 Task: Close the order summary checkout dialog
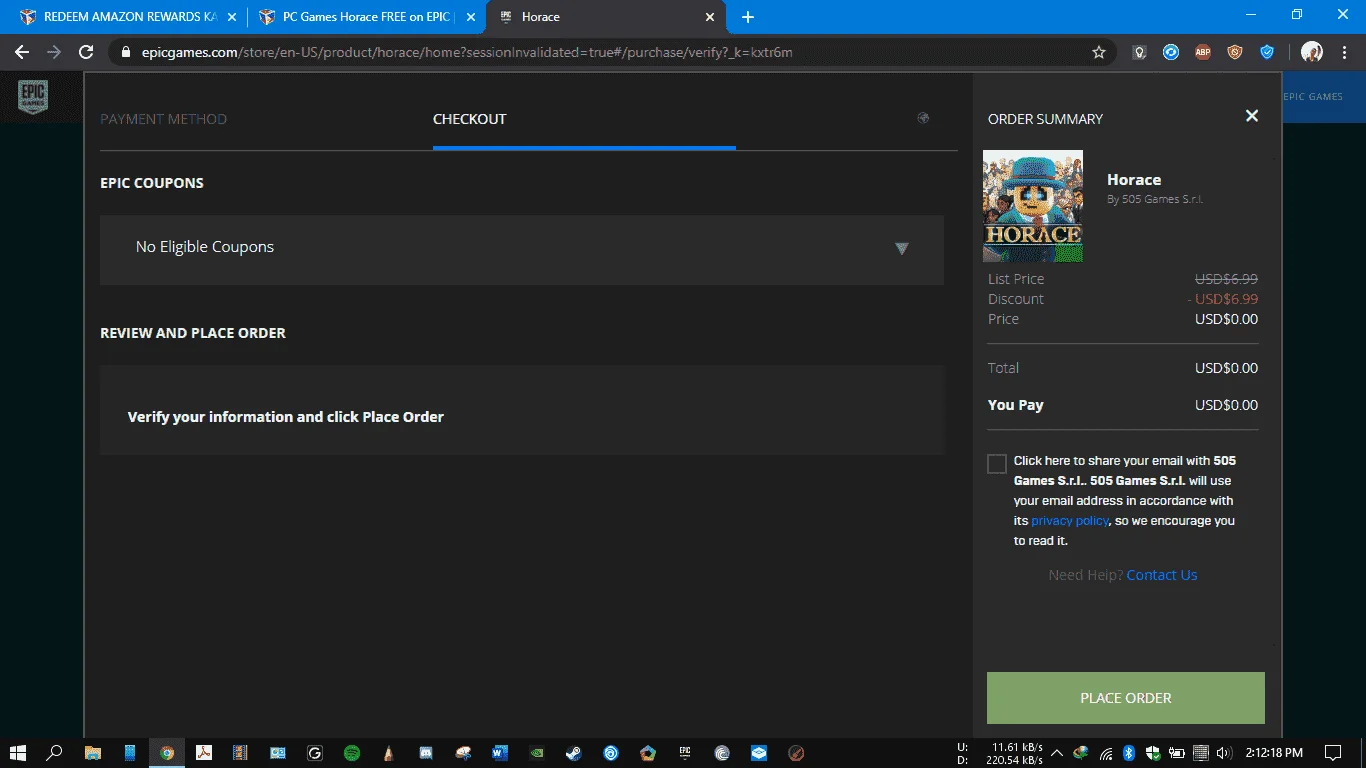(x=1251, y=116)
